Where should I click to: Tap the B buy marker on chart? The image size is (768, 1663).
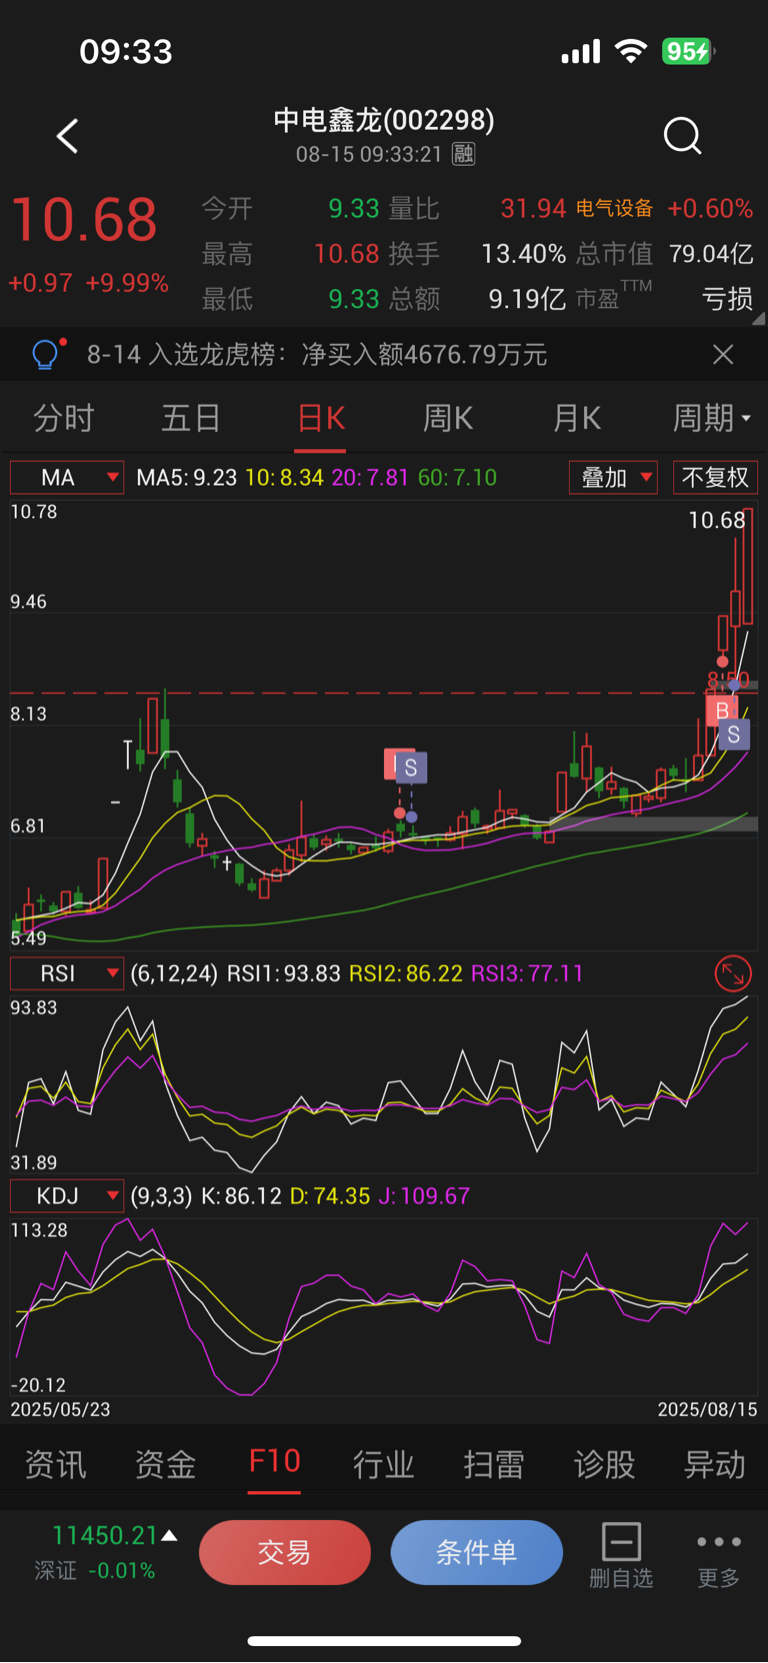coord(722,710)
